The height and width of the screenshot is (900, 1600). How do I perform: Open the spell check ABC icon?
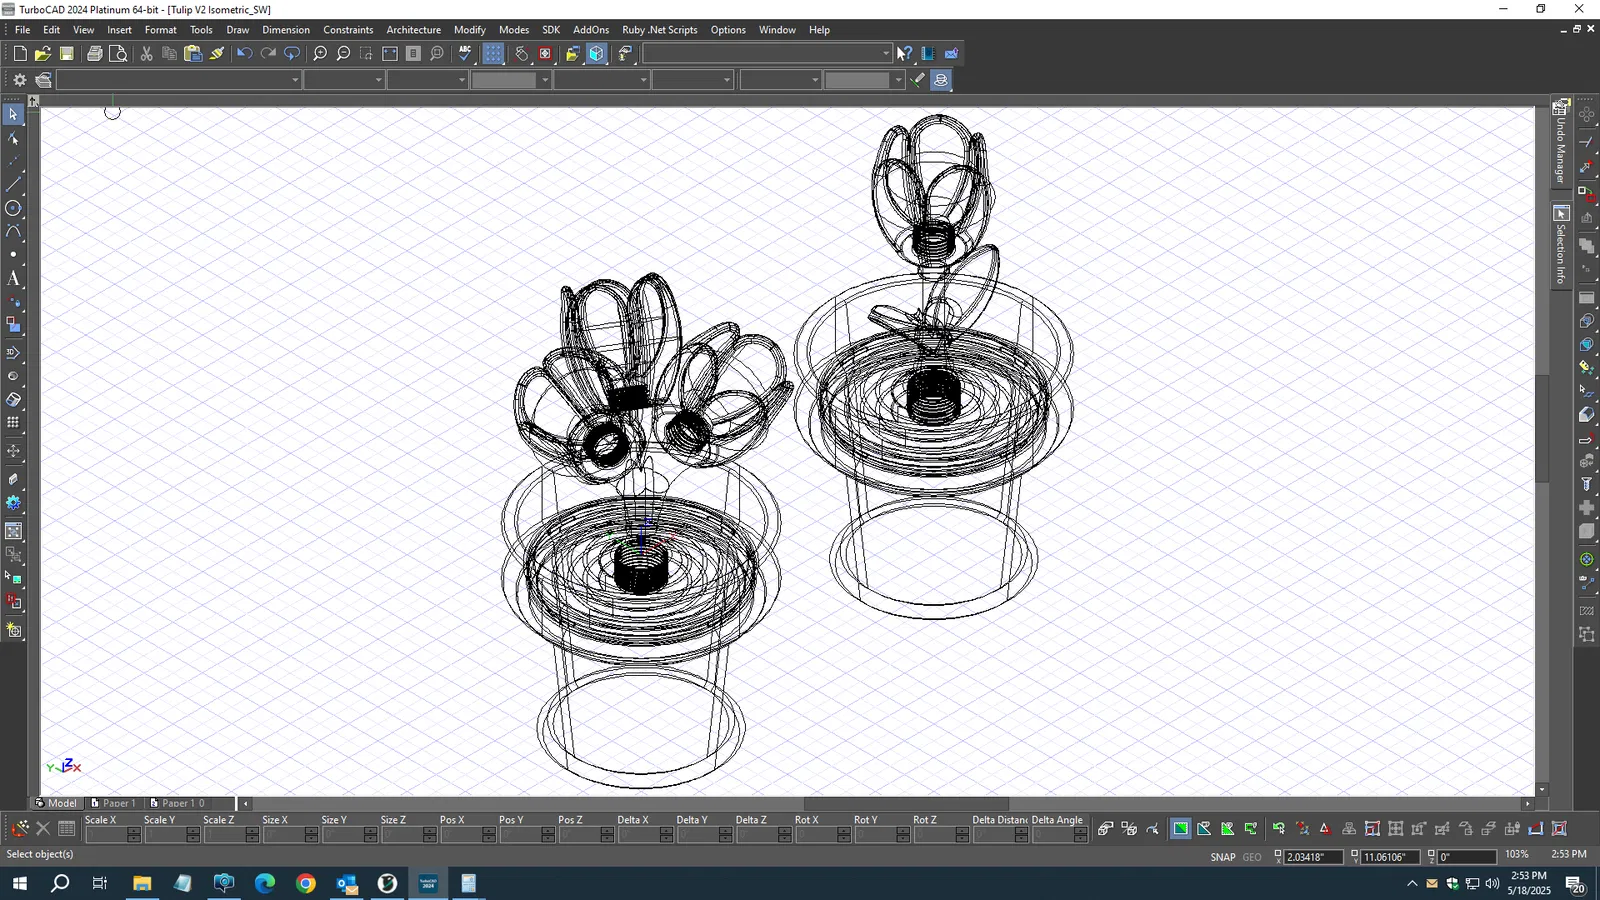(465, 54)
